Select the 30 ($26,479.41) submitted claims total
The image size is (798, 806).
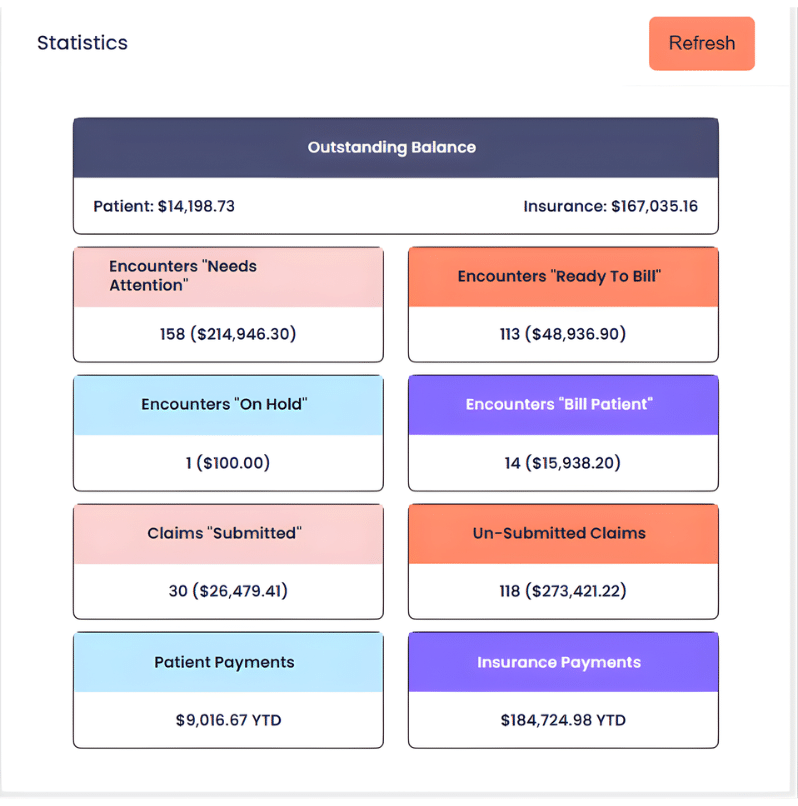[x=228, y=591]
